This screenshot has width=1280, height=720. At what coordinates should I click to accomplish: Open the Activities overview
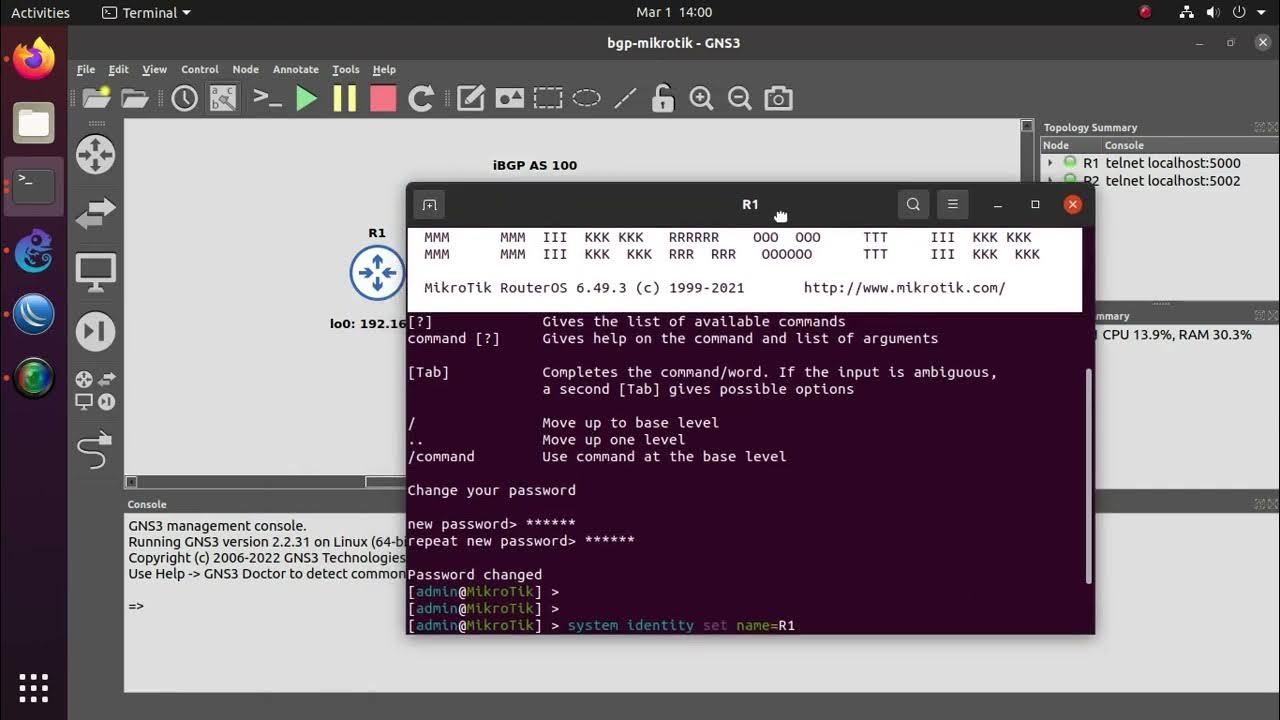pyautogui.click(x=40, y=13)
